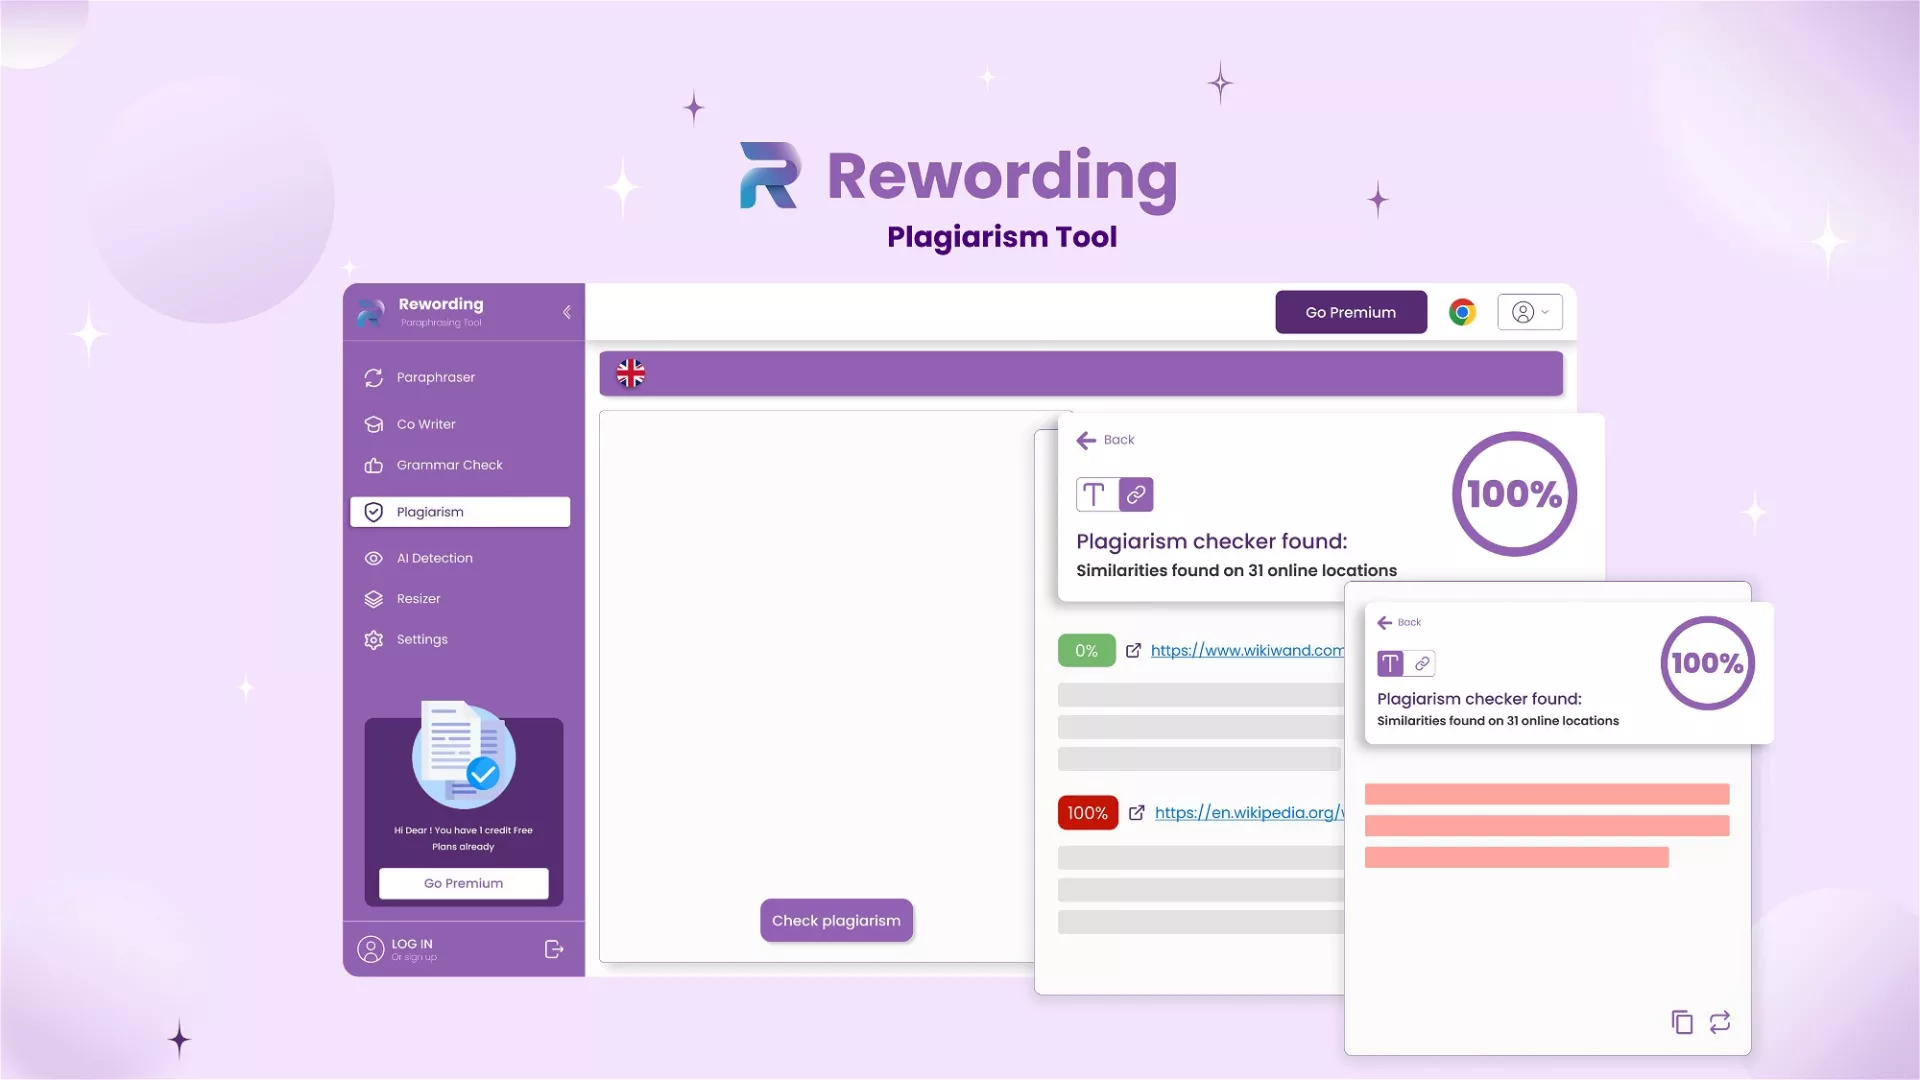Click the regenerate arrows icon

pos(1720,1022)
